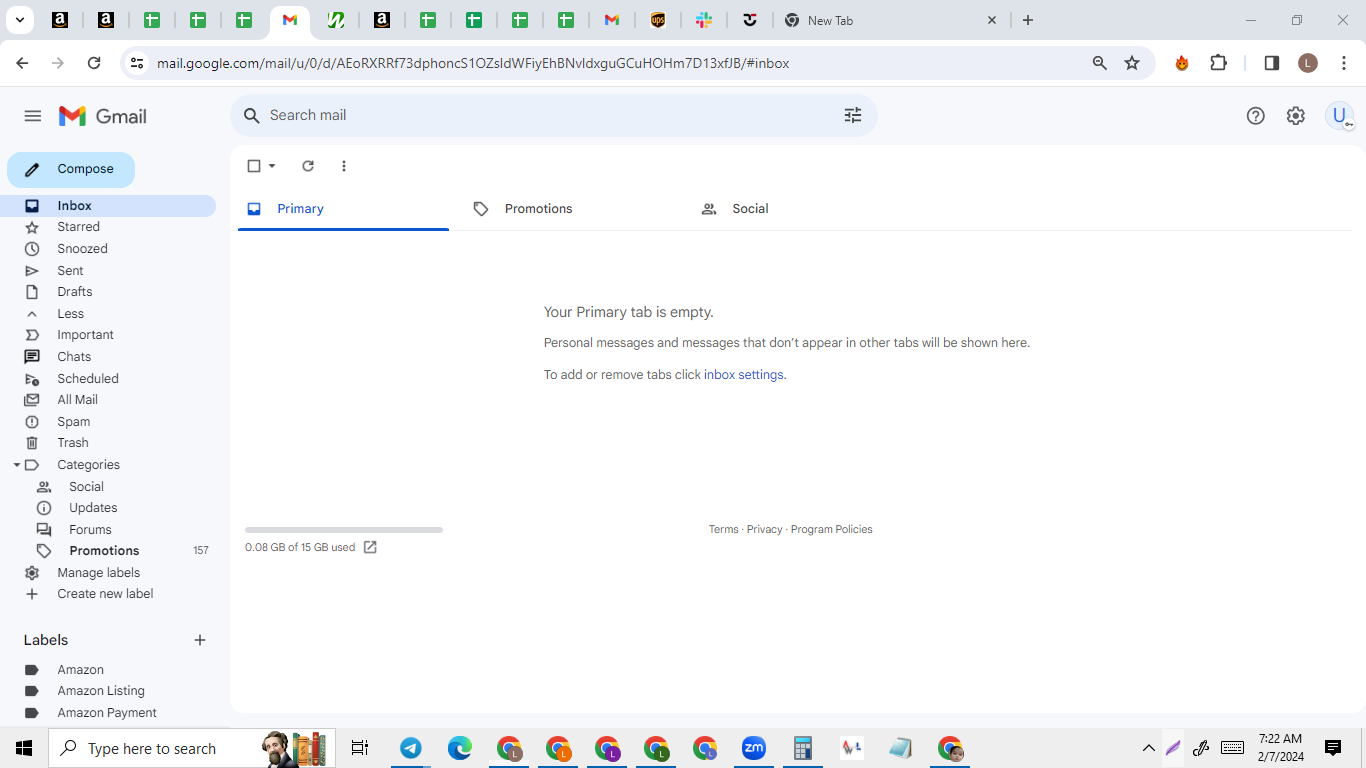The image size is (1366, 768).
Task: Open the Extensions puzzle icon
Action: 1218,63
